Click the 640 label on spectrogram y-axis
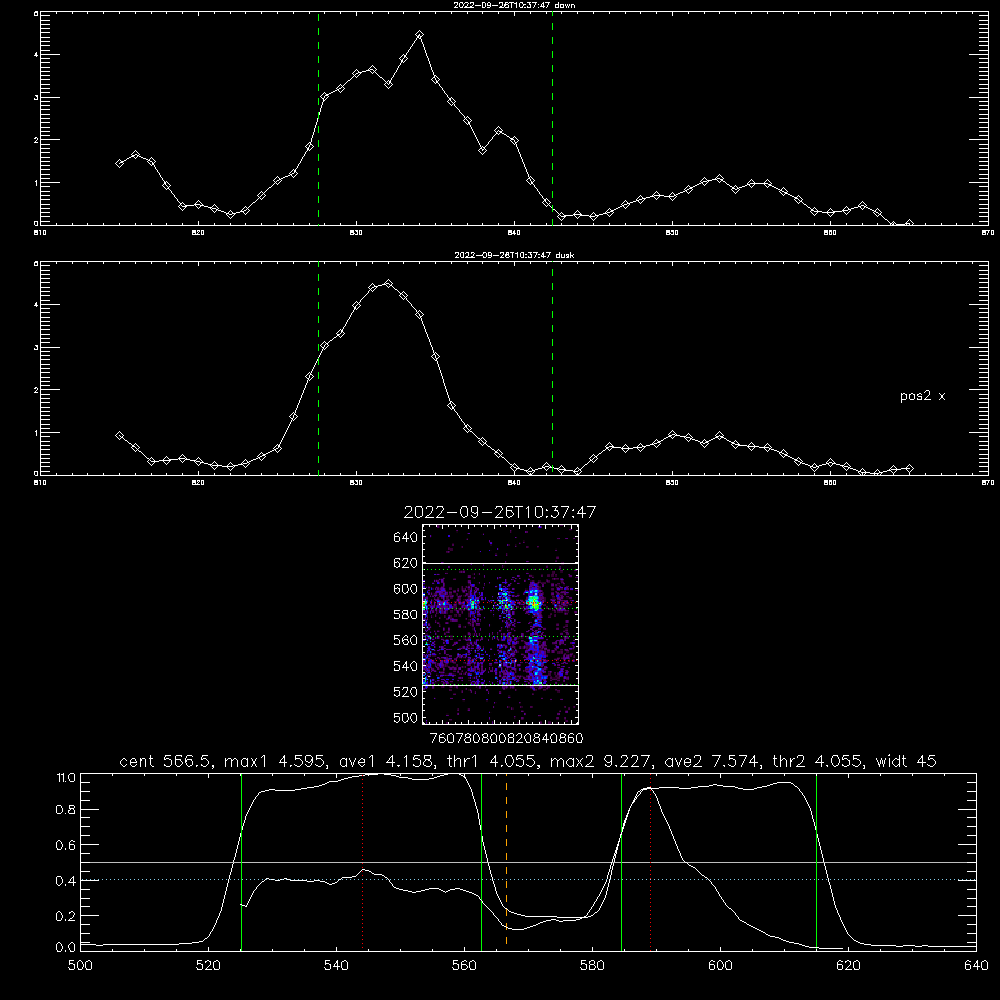The width and height of the screenshot is (1000, 1000). click(405, 537)
